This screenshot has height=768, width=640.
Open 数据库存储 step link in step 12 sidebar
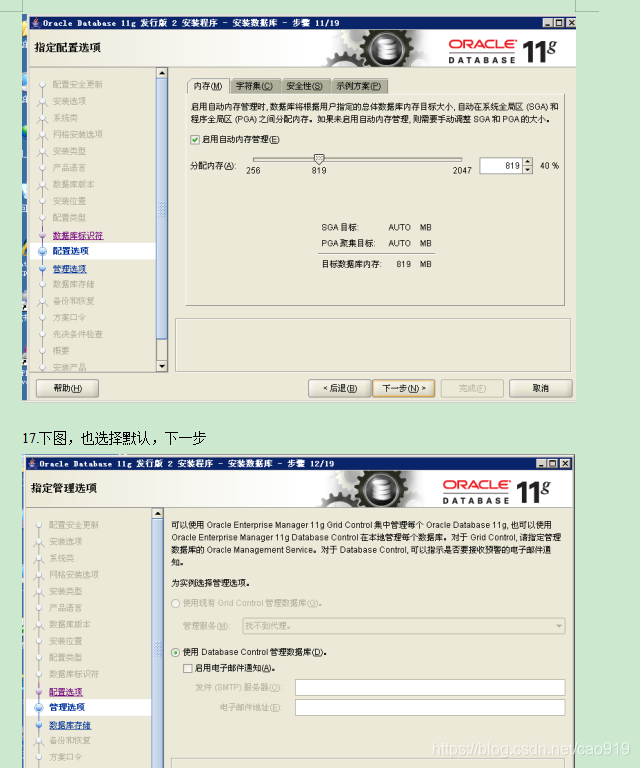click(70, 725)
